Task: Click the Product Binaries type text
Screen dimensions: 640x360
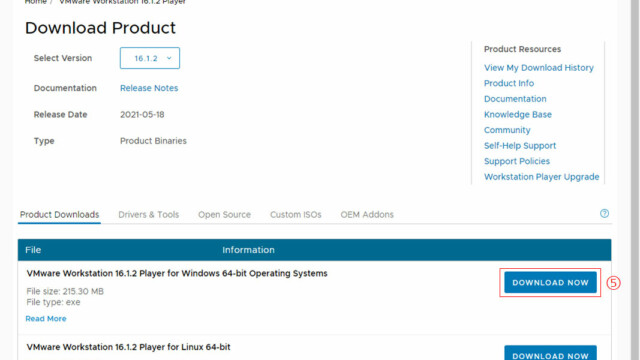Action: point(153,141)
